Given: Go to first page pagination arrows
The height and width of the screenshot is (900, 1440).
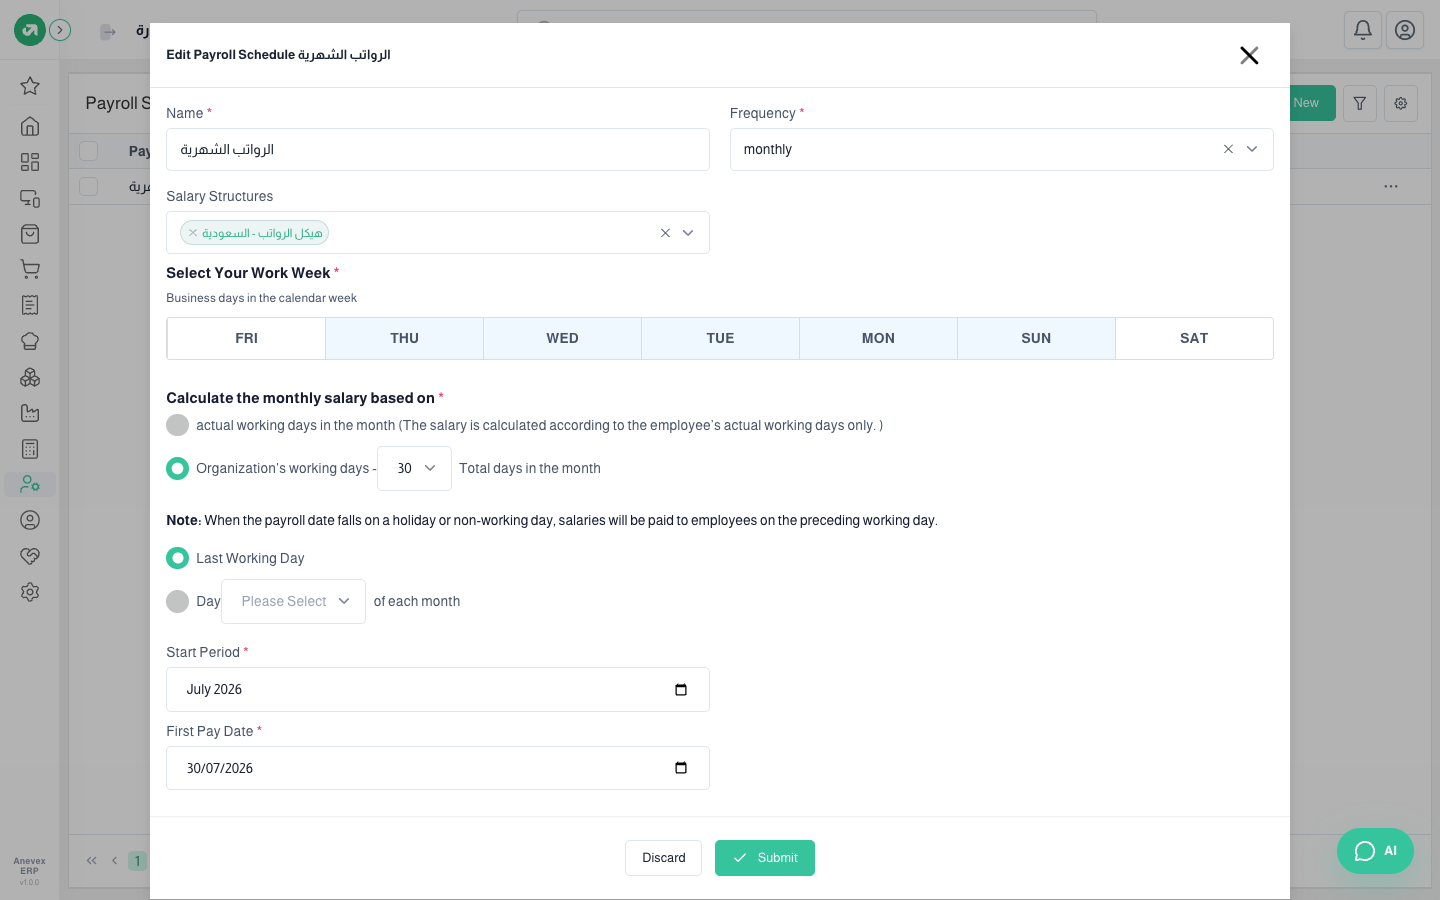Looking at the screenshot, I should [x=92, y=861].
